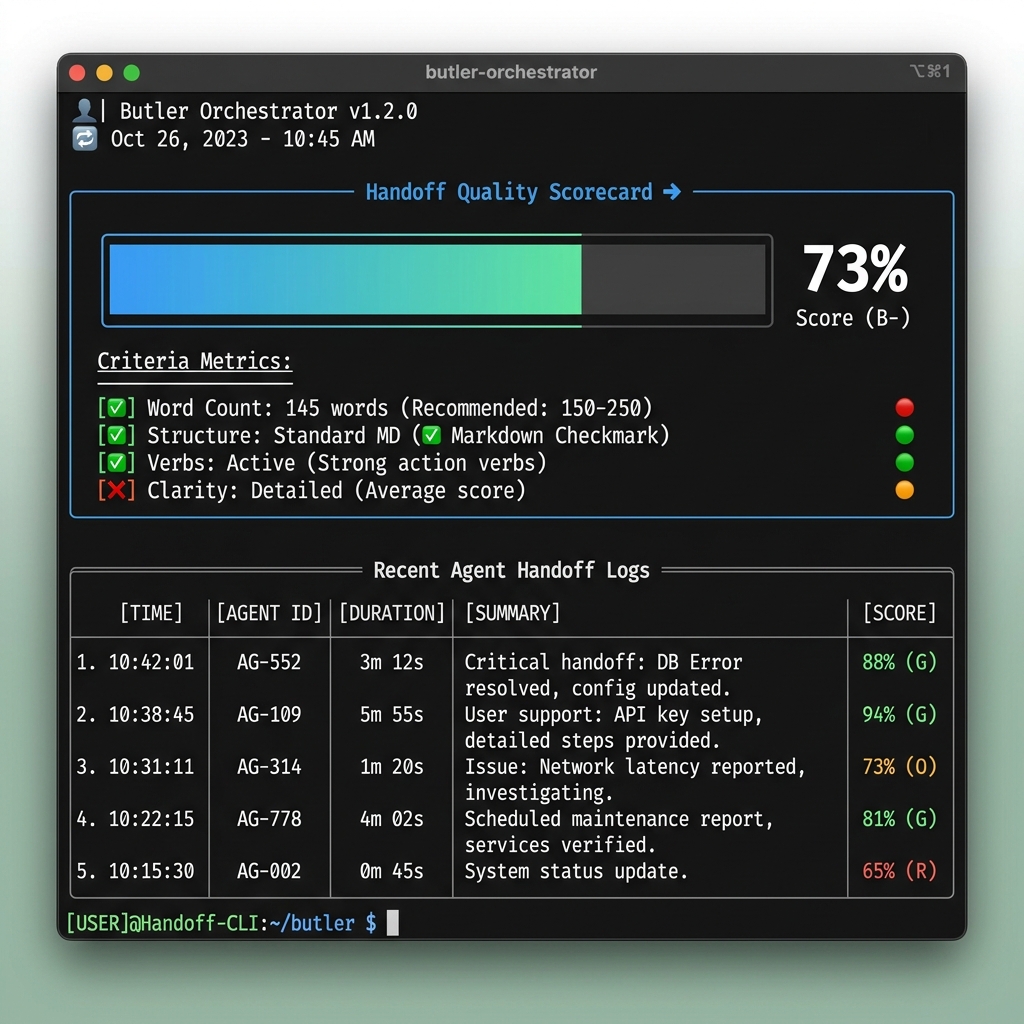Image resolution: width=1024 pixels, height=1024 pixels.
Task: Click the terminal prompt cursor block
Action: 392,923
